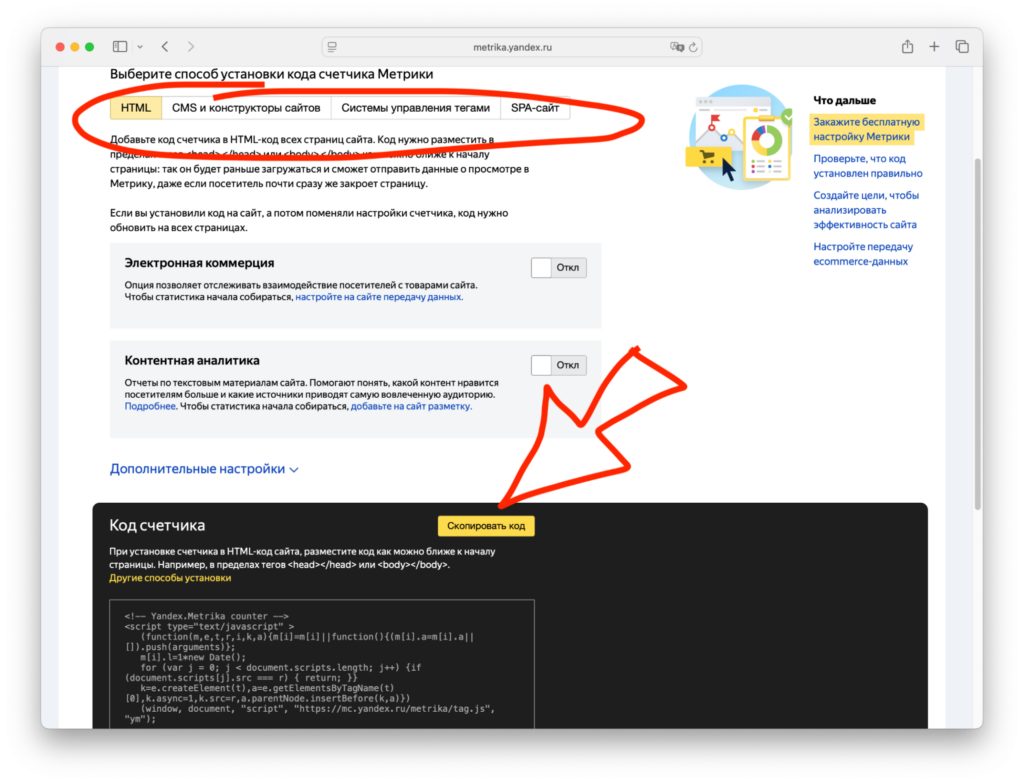This screenshot has width=1024, height=783.
Task: Minimize the window with the yellow button
Action: coord(74,47)
